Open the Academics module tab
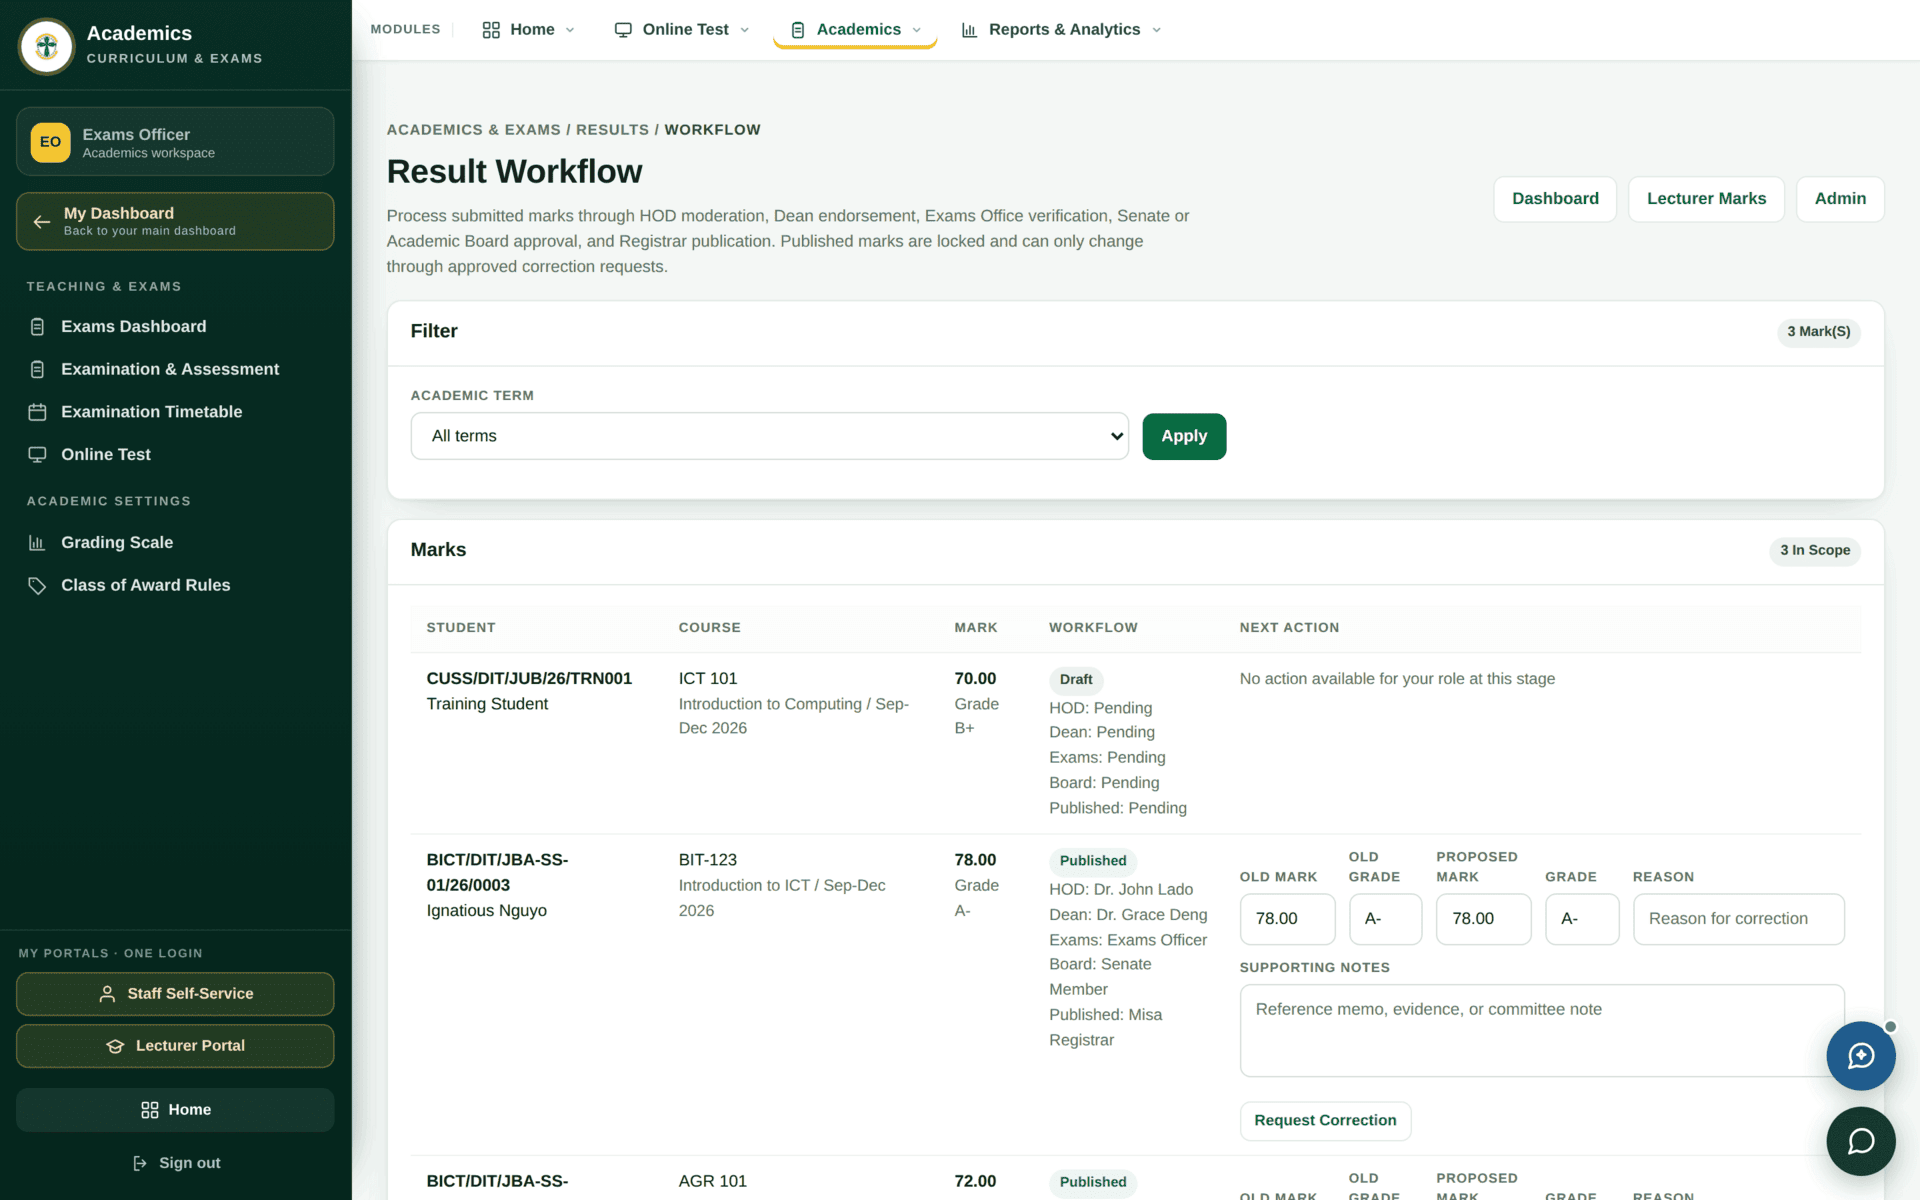 (x=855, y=30)
